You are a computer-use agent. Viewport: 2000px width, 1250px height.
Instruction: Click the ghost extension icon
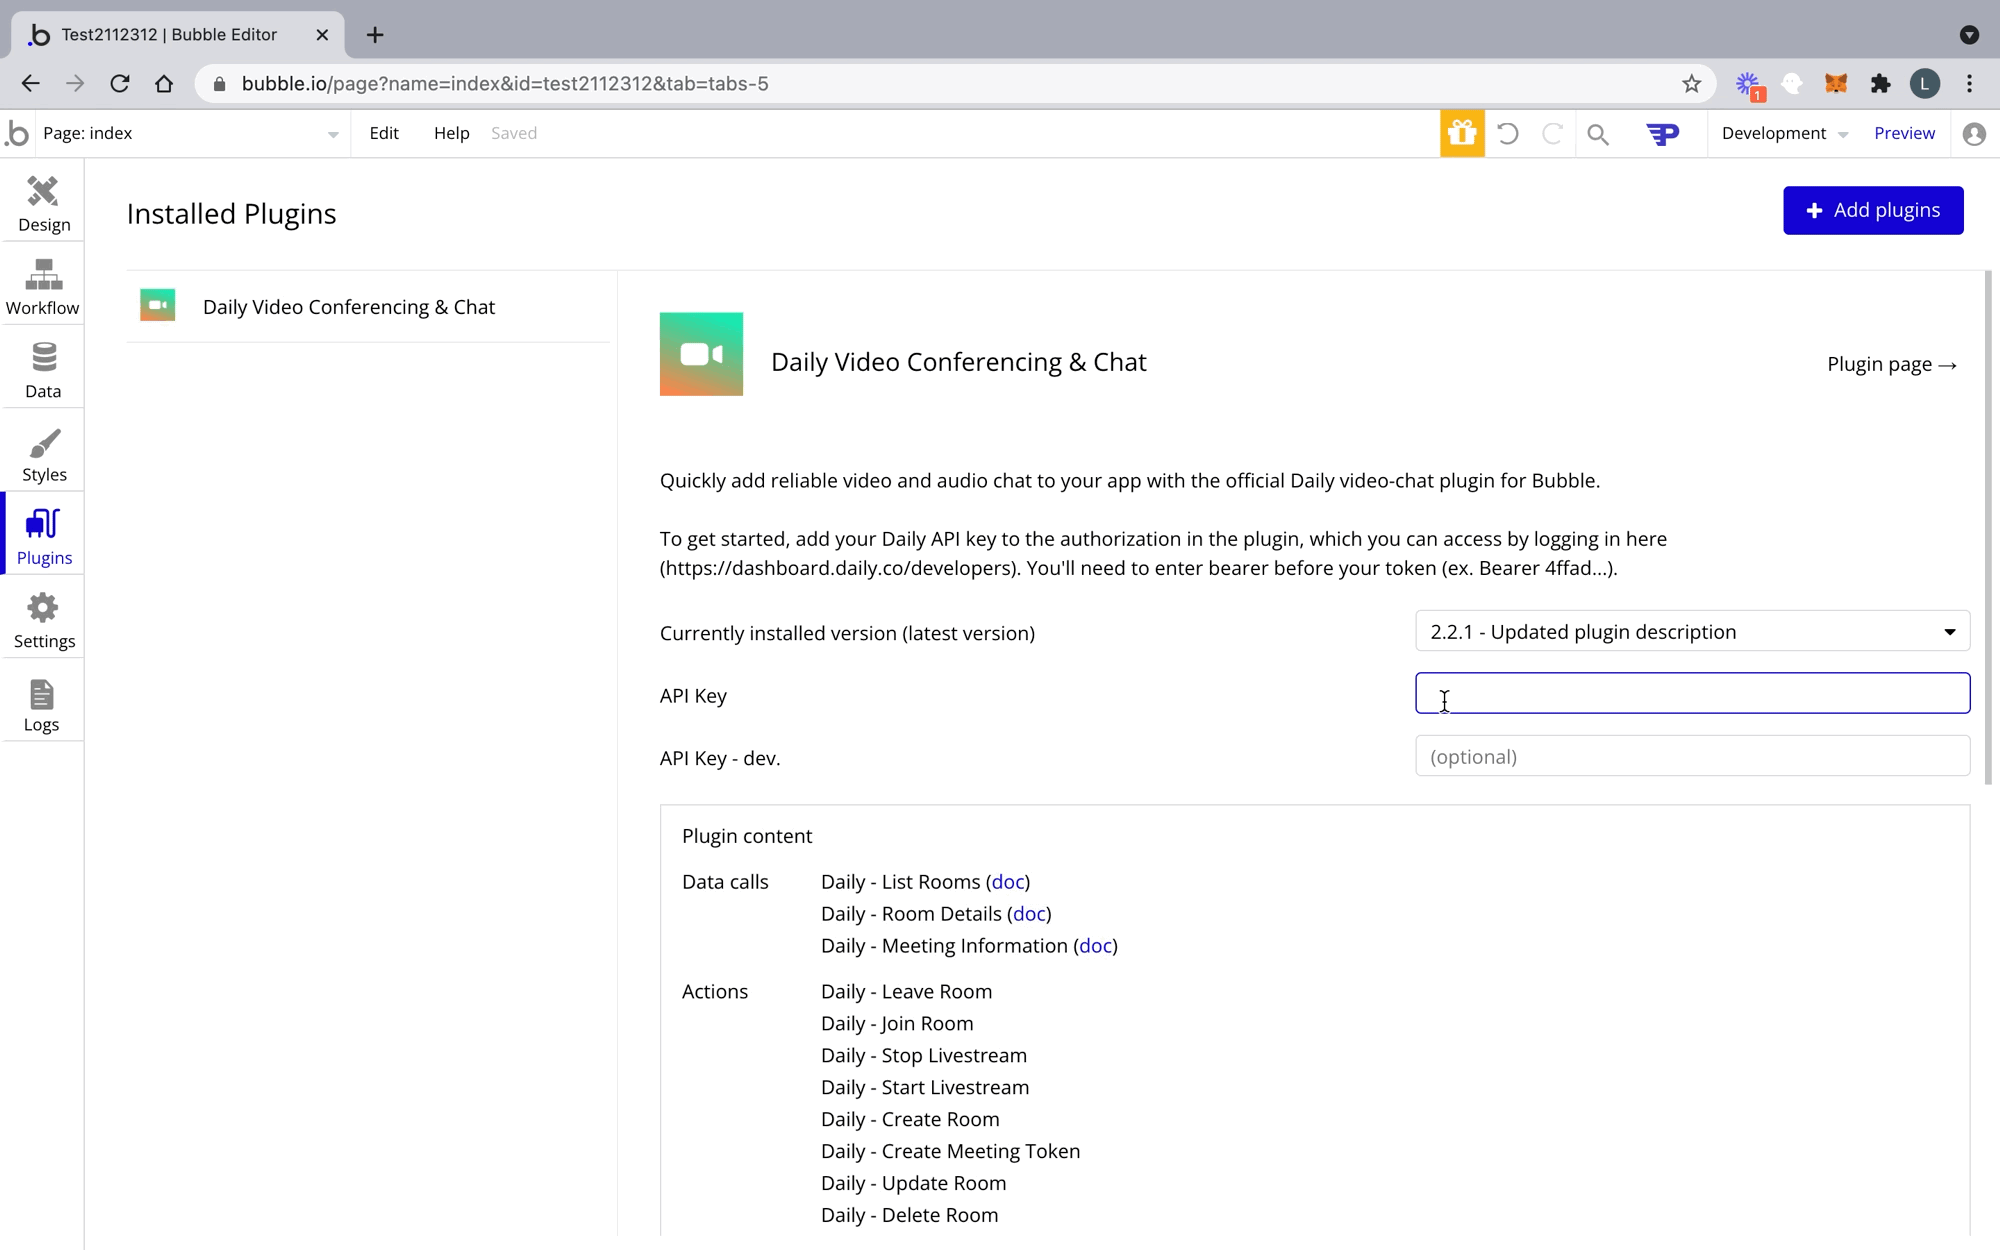[x=1792, y=84]
